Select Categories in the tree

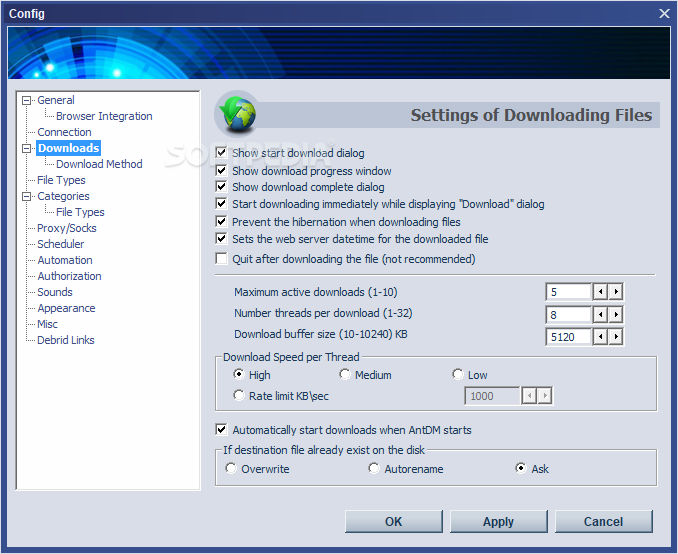coord(63,196)
